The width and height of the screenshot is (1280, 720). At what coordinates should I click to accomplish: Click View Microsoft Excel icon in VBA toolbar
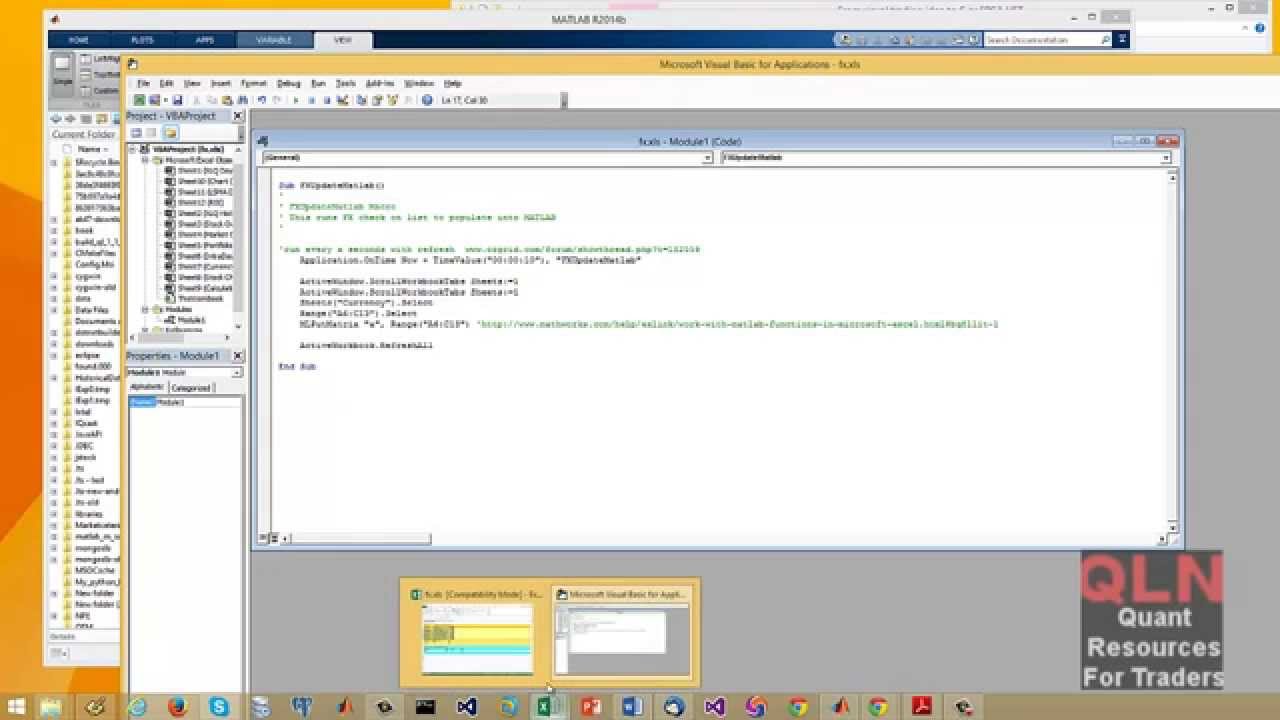(140, 100)
